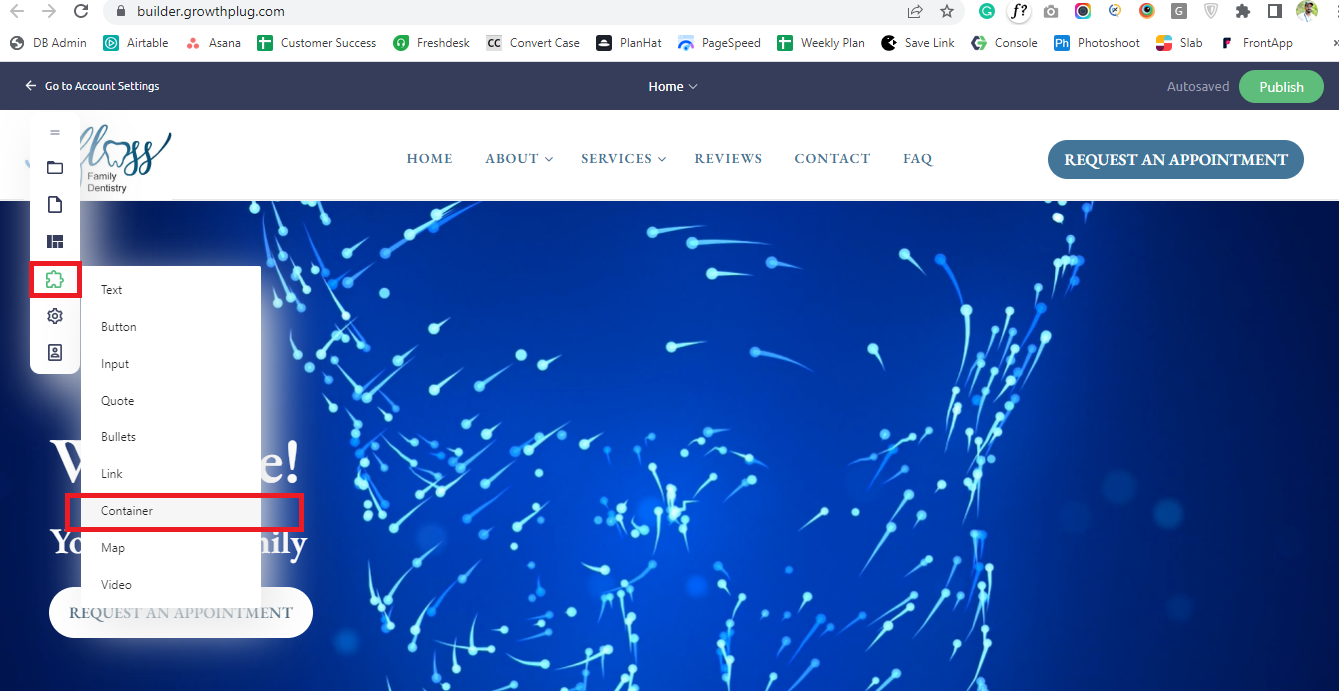Click REVIEWS in site navigation

(x=728, y=159)
